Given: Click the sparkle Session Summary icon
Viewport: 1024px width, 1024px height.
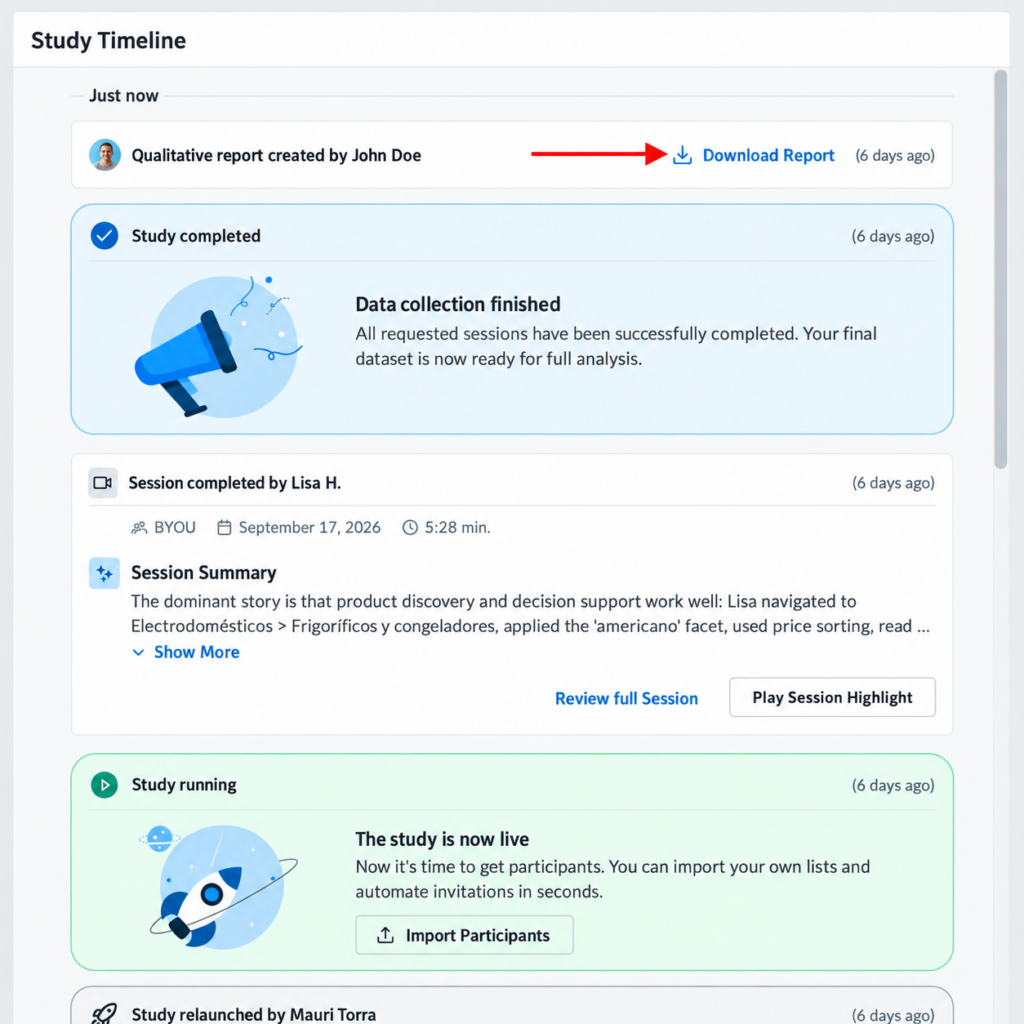Looking at the screenshot, I should [x=104, y=573].
